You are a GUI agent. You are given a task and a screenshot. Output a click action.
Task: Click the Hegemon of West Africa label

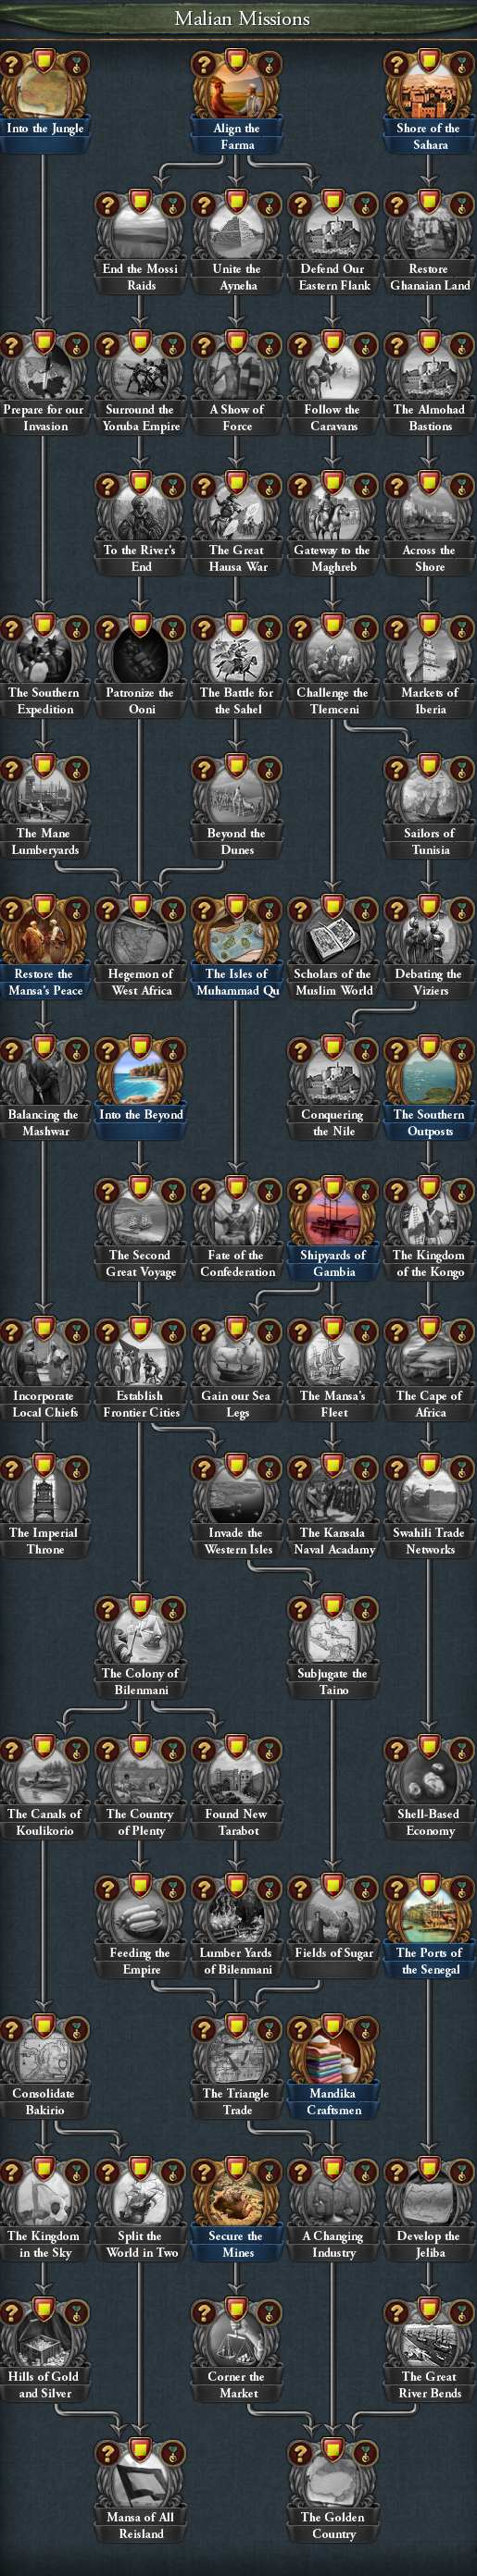tap(141, 982)
